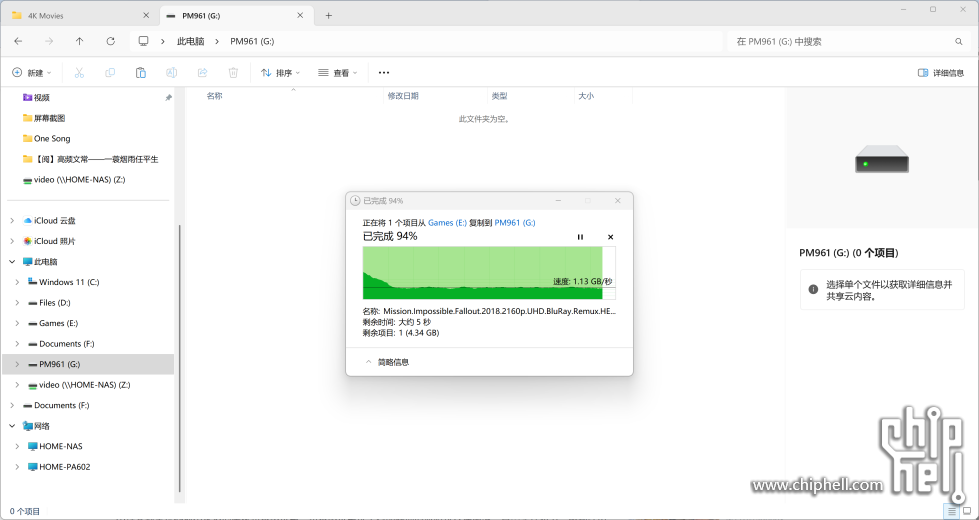Refresh the current folder

tap(111, 41)
